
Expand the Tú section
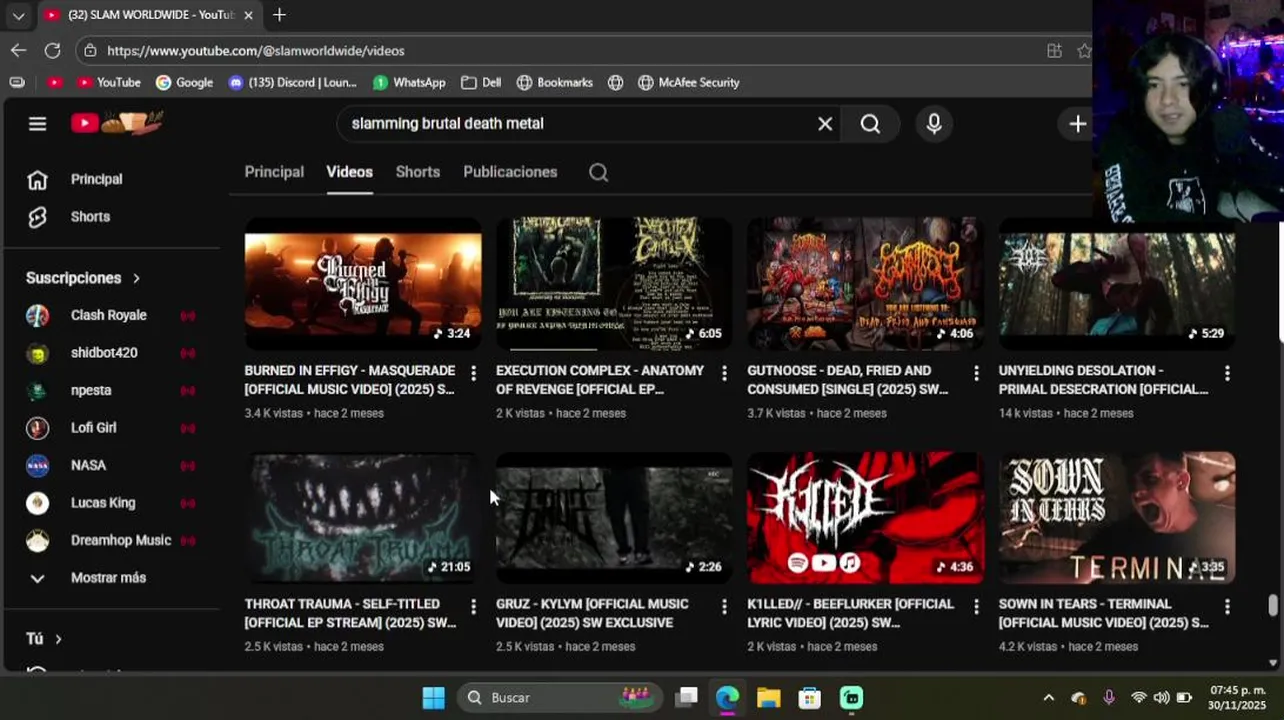tap(44, 639)
